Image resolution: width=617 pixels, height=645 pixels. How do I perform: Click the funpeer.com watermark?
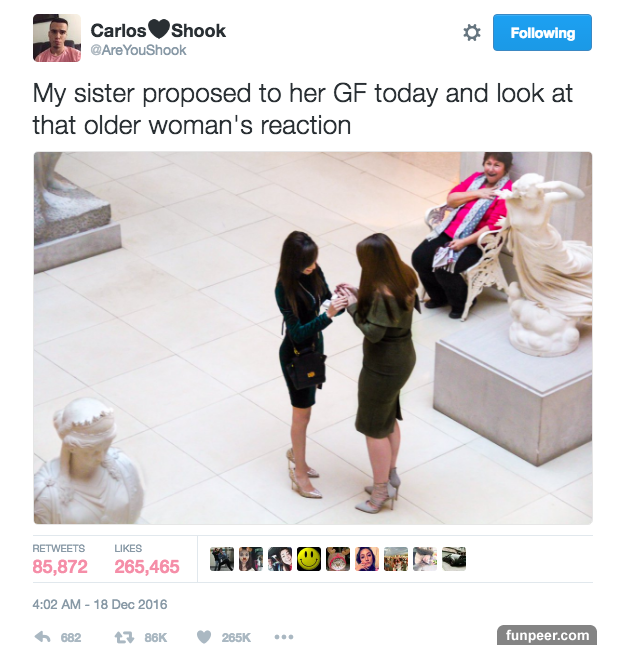[547, 635]
